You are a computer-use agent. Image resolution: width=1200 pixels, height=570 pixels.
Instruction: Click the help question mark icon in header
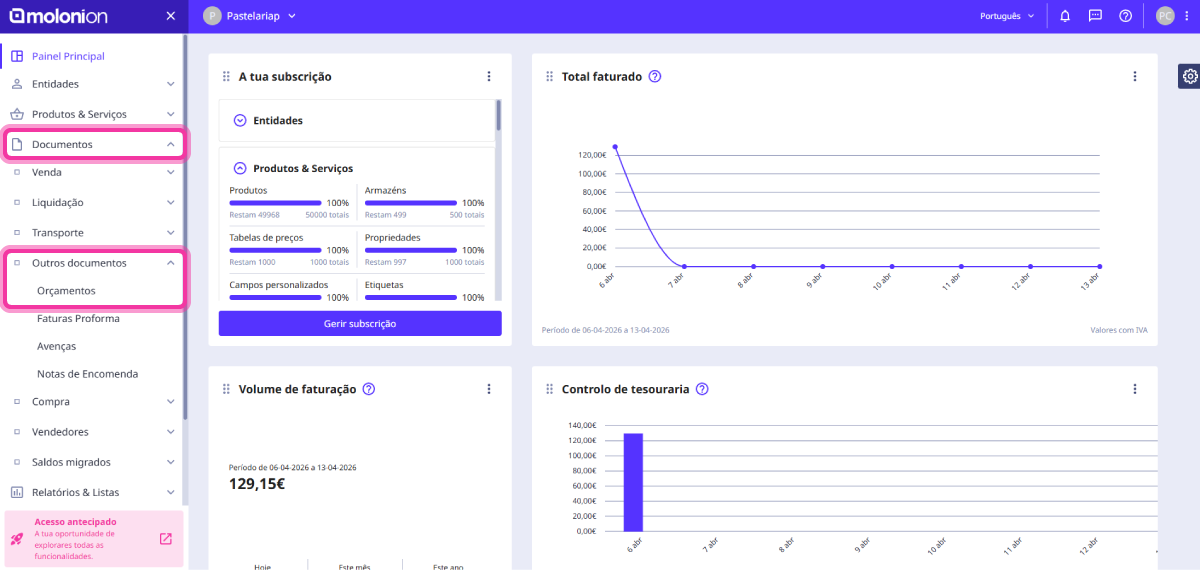coord(1125,16)
